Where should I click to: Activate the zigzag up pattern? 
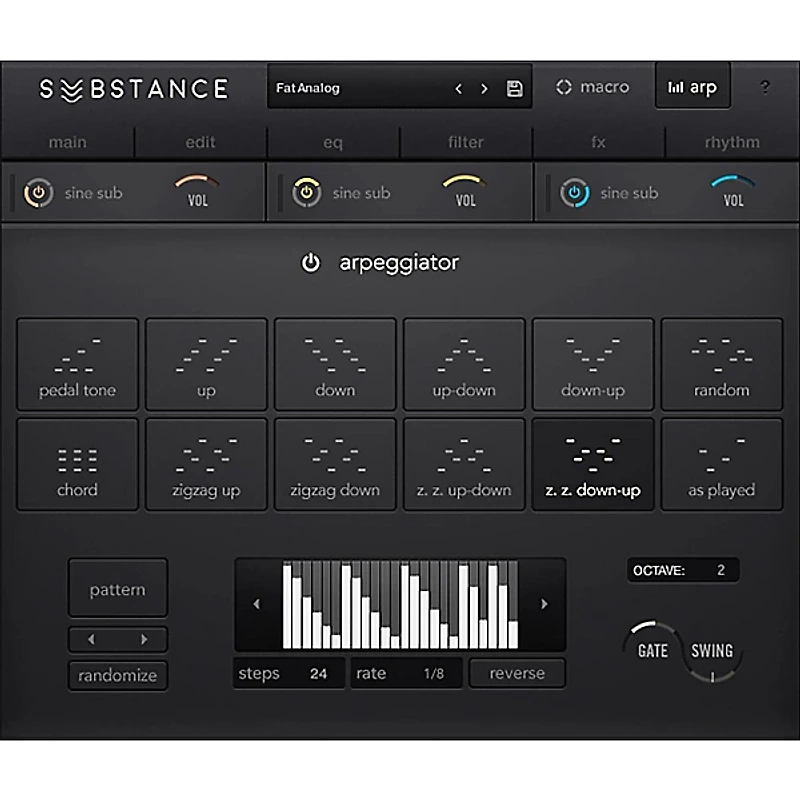point(205,464)
